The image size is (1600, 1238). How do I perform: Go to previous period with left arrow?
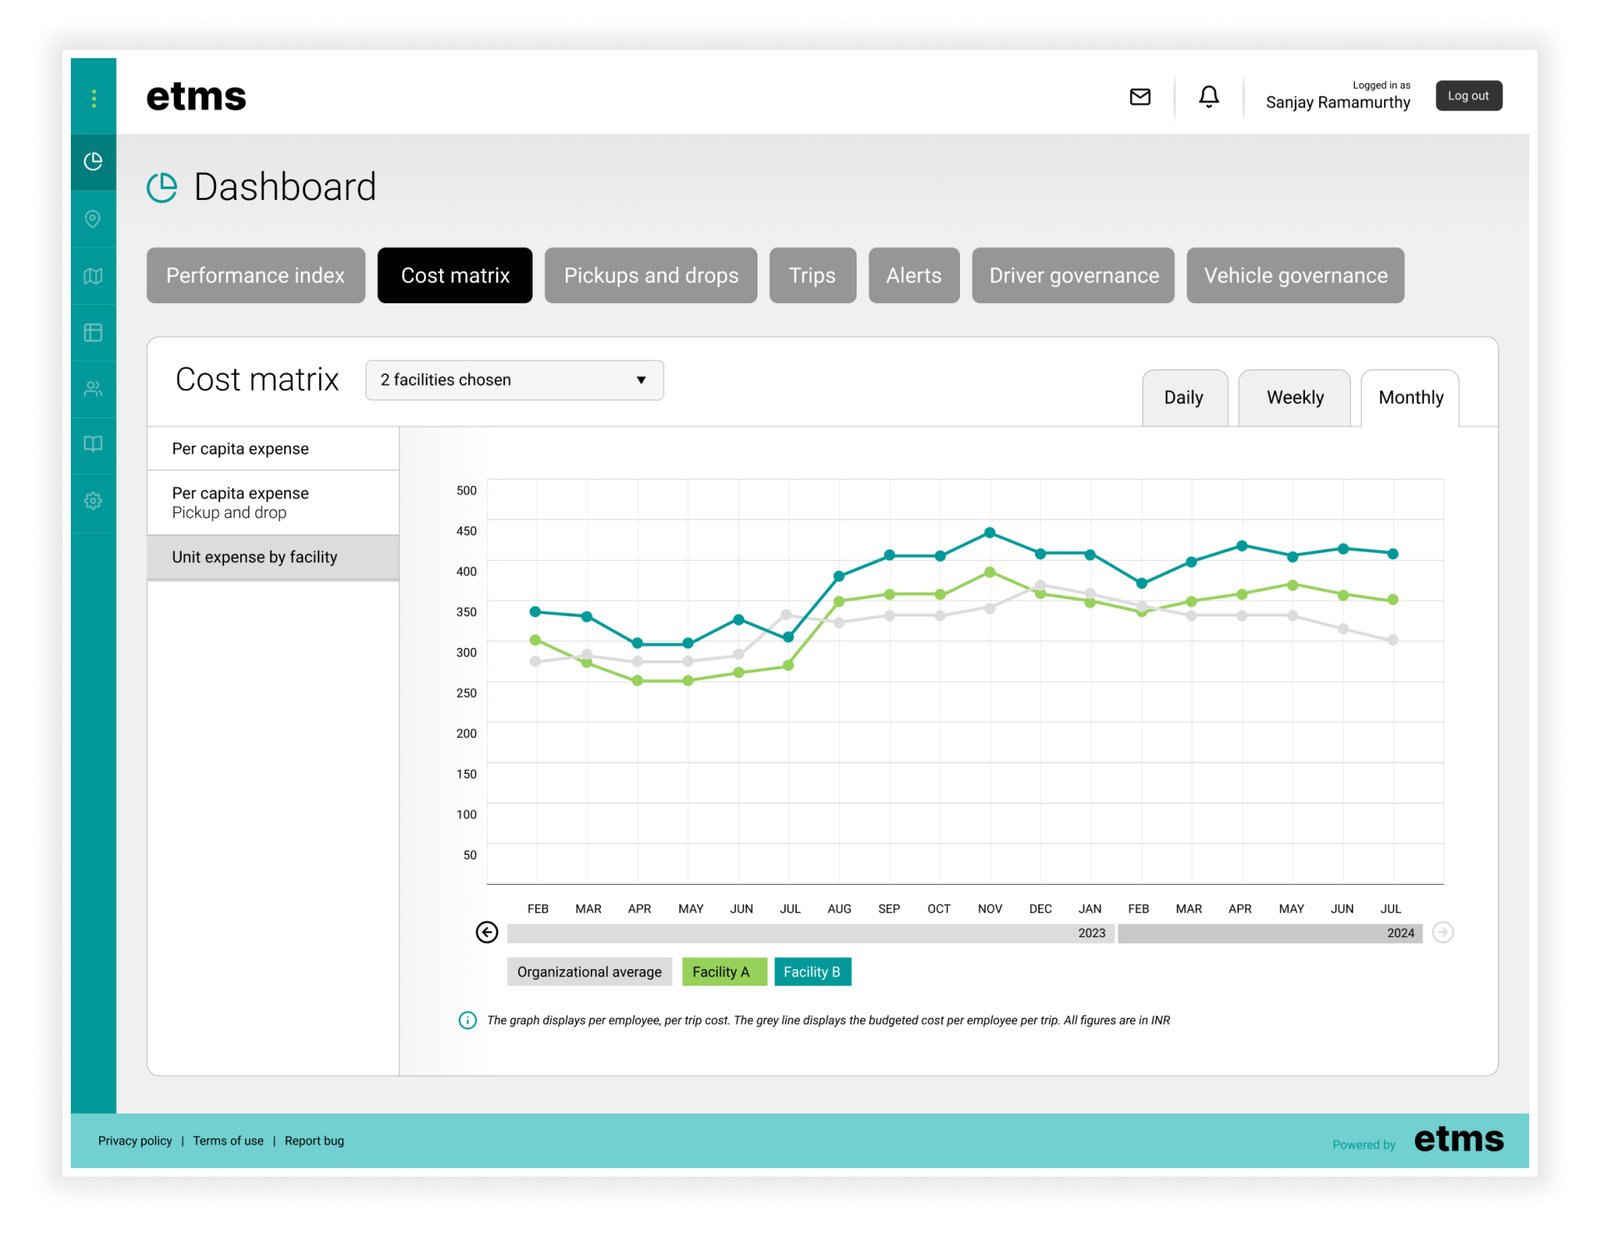click(x=487, y=933)
